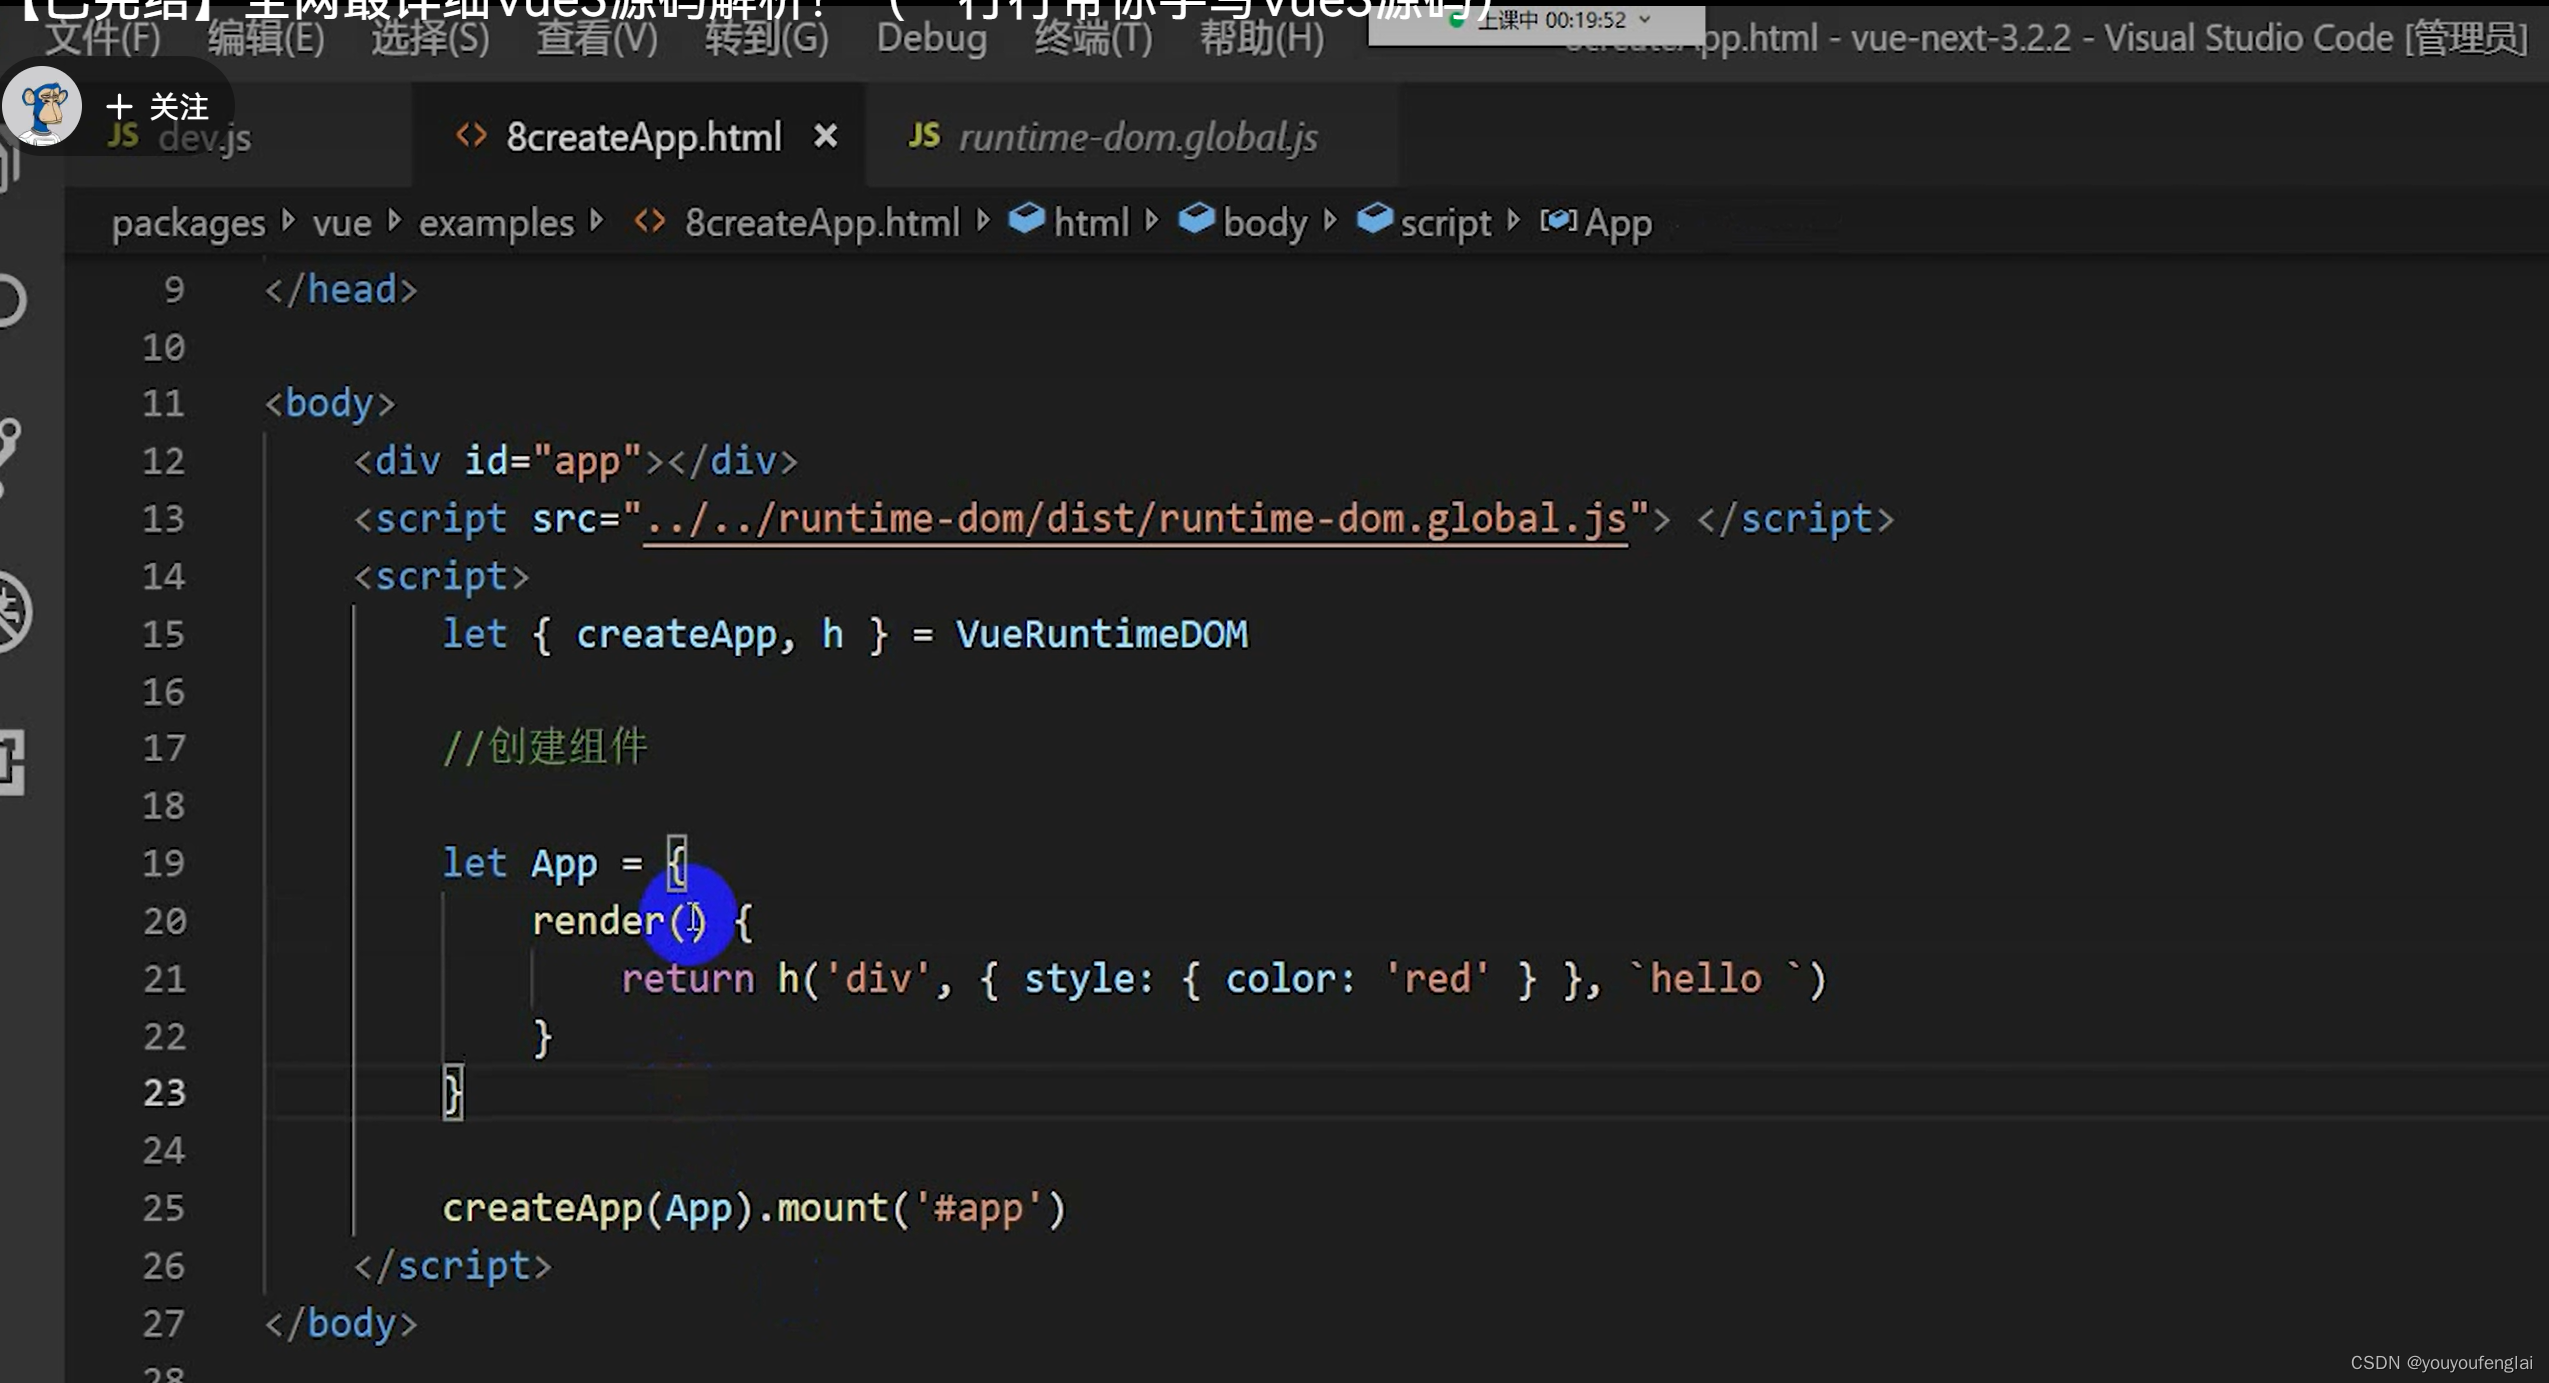
Task: Open the Debug menu
Action: pos(931,39)
